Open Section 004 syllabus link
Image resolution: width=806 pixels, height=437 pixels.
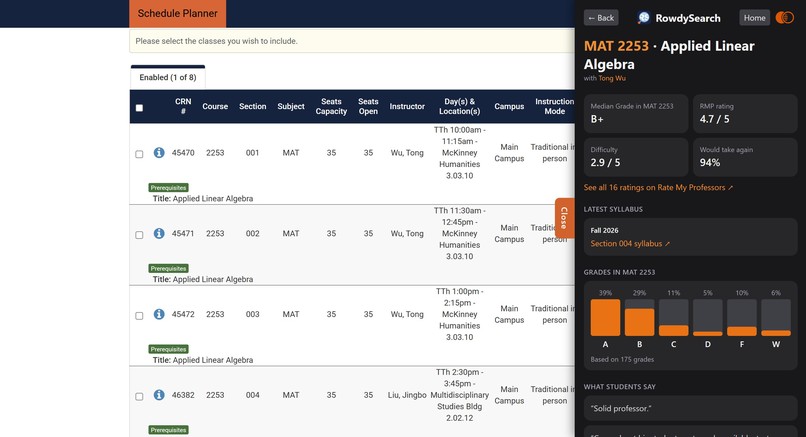click(630, 244)
